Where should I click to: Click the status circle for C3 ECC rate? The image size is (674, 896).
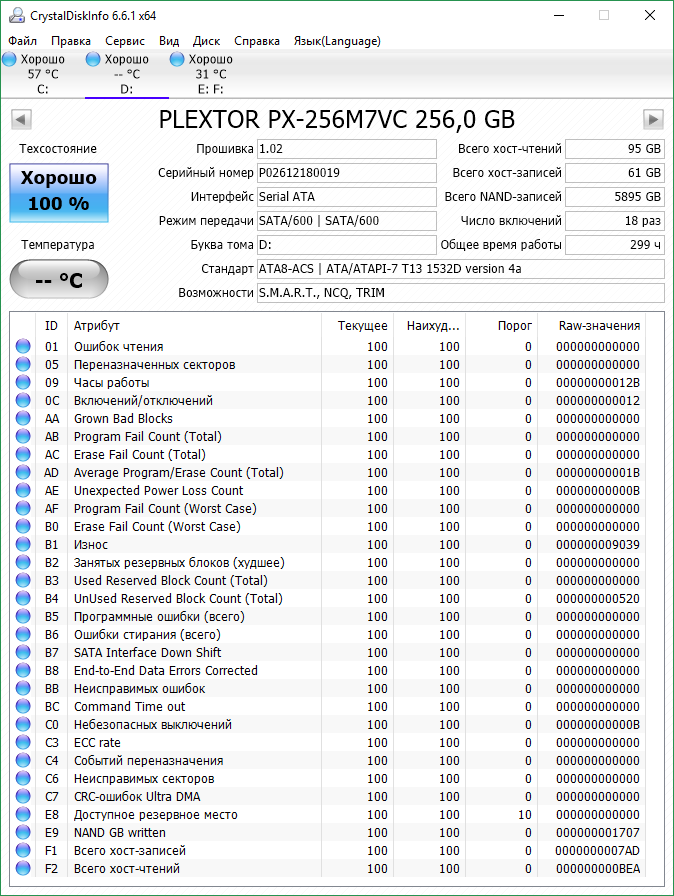(x=23, y=742)
